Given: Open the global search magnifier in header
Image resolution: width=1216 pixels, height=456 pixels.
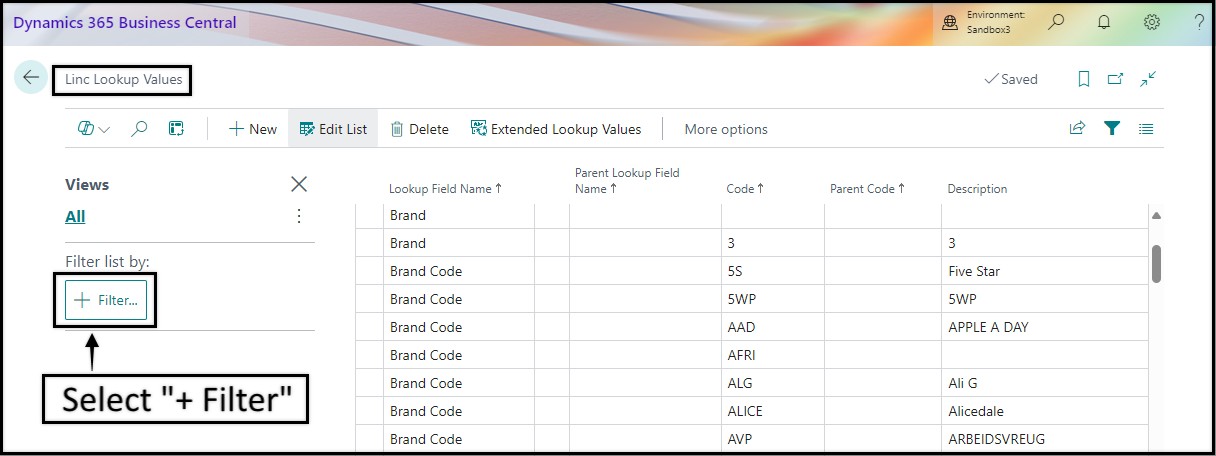Looking at the screenshot, I should point(1056,22).
